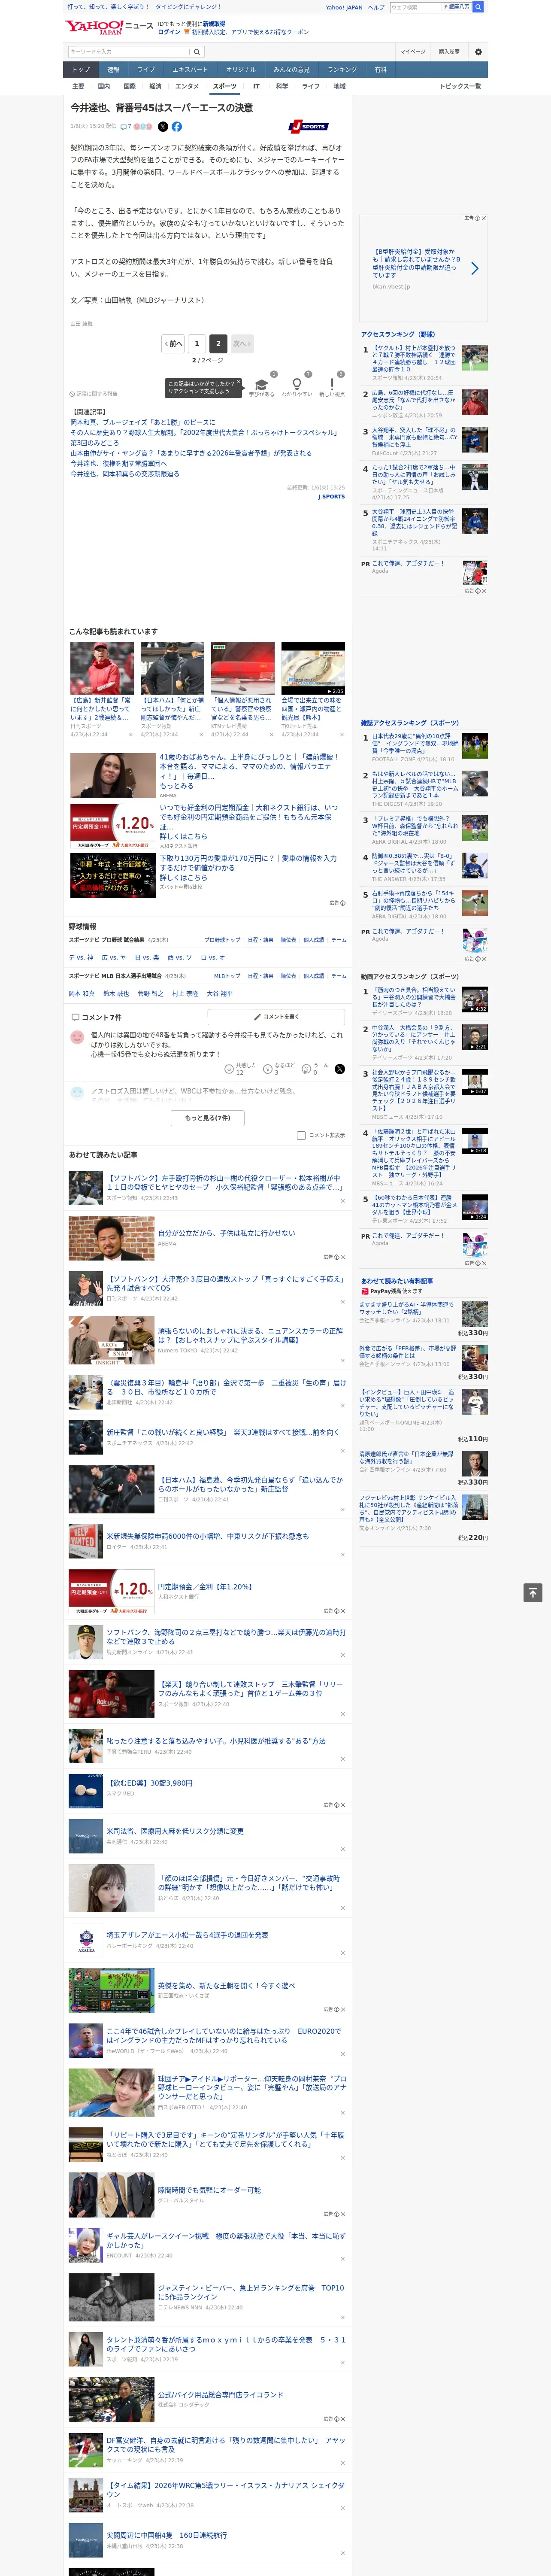
Task: Focus the top web search field
Action: (415, 7)
